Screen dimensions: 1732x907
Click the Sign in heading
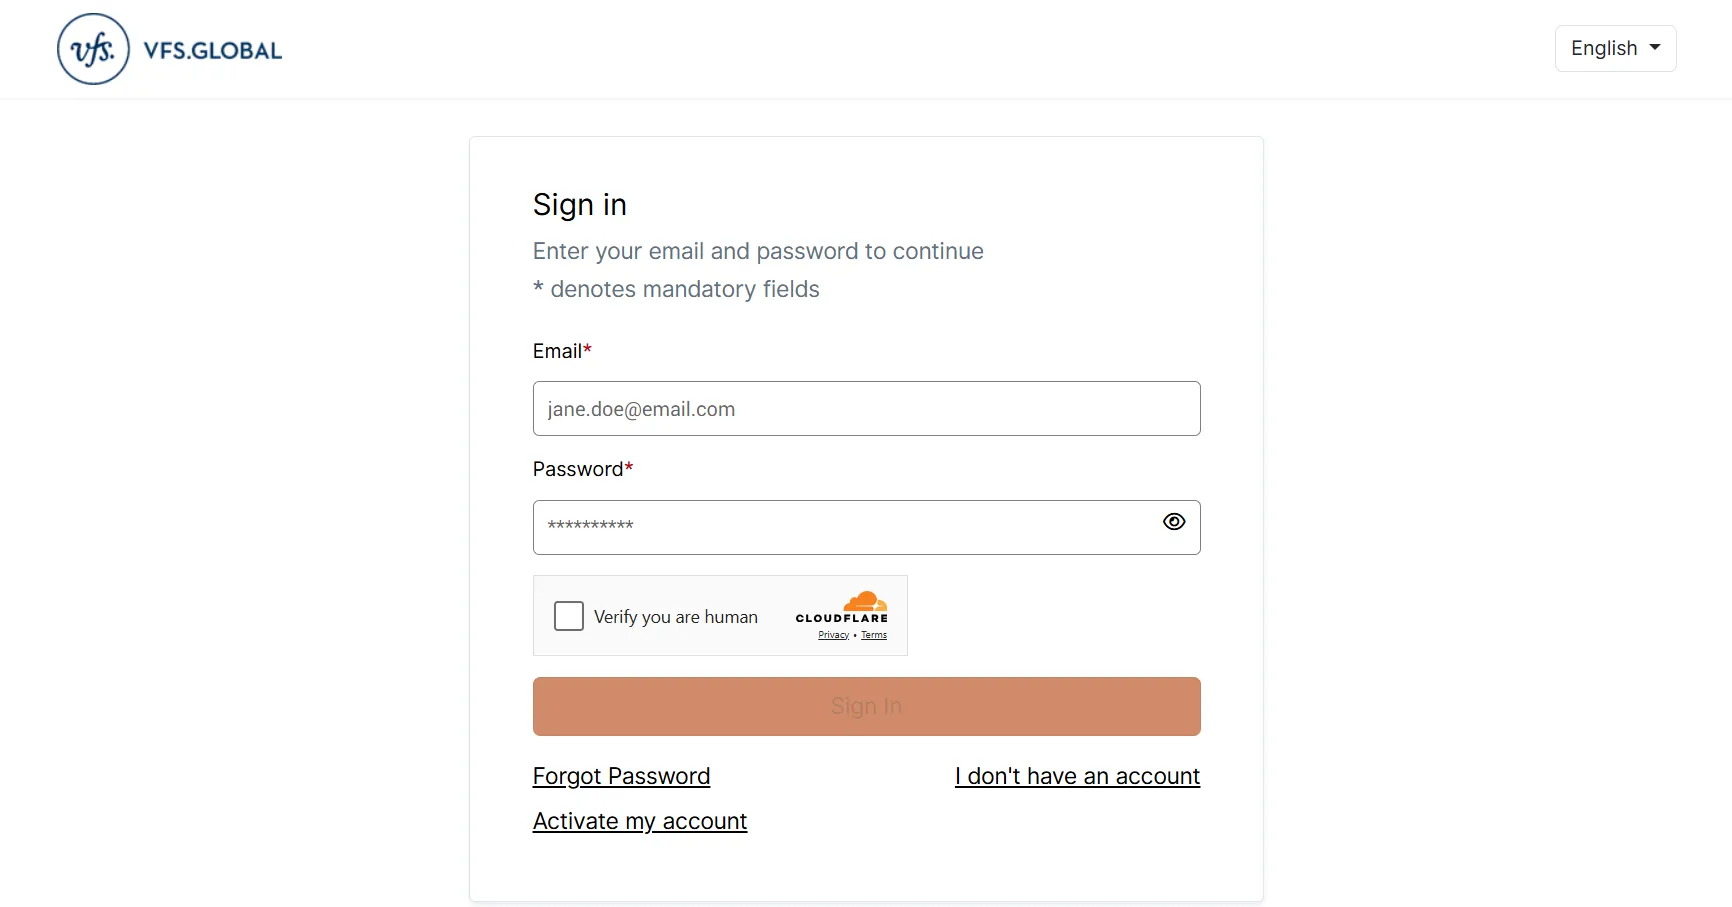click(x=580, y=205)
